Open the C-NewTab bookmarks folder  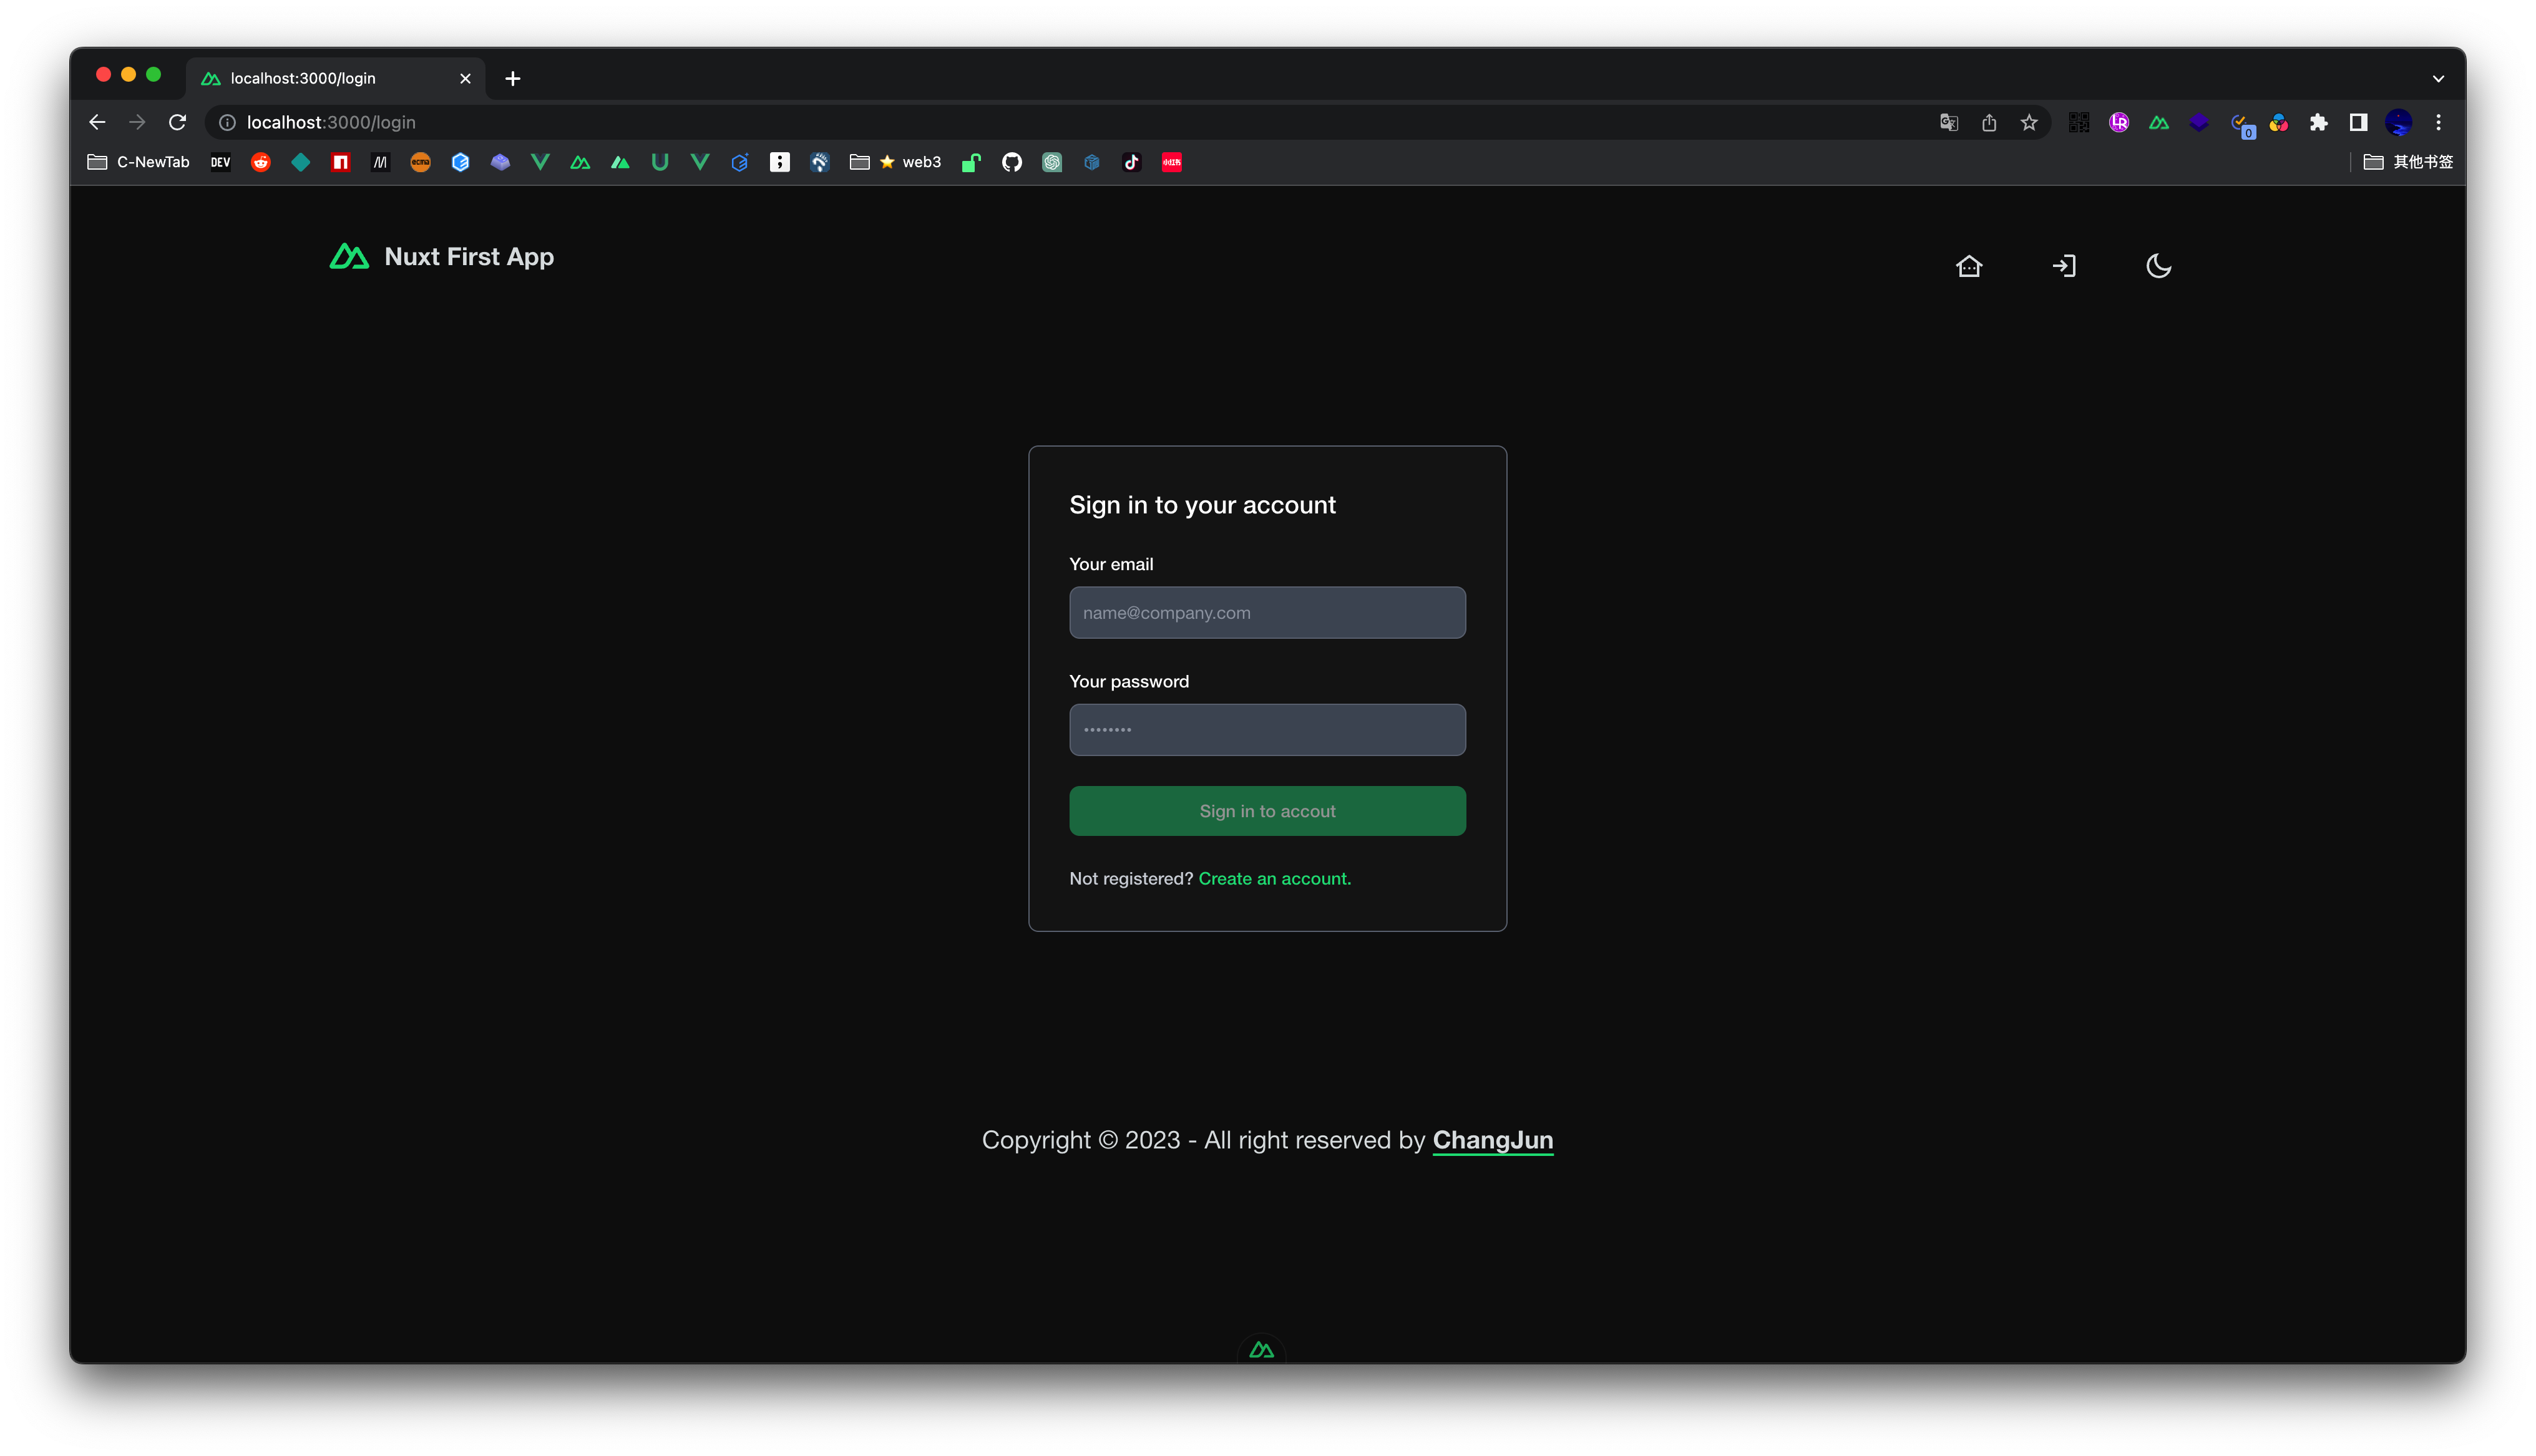pyautogui.click(x=139, y=162)
